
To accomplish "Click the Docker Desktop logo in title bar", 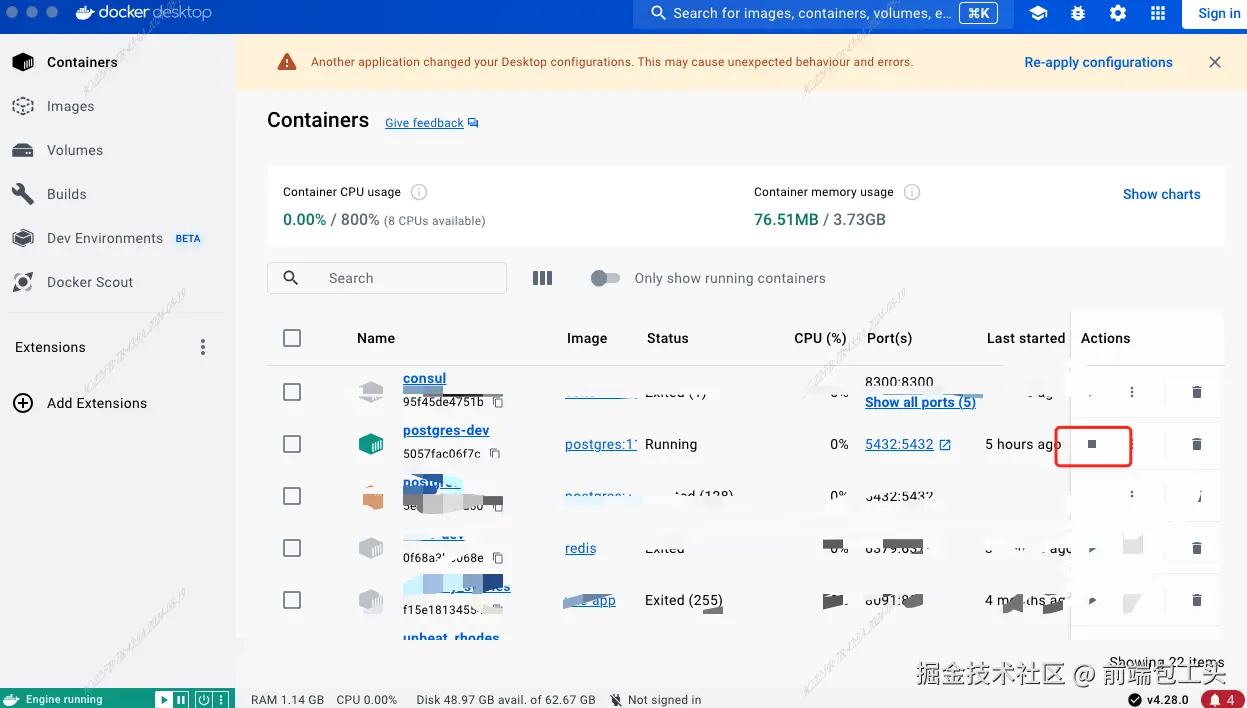I will tap(144, 13).
